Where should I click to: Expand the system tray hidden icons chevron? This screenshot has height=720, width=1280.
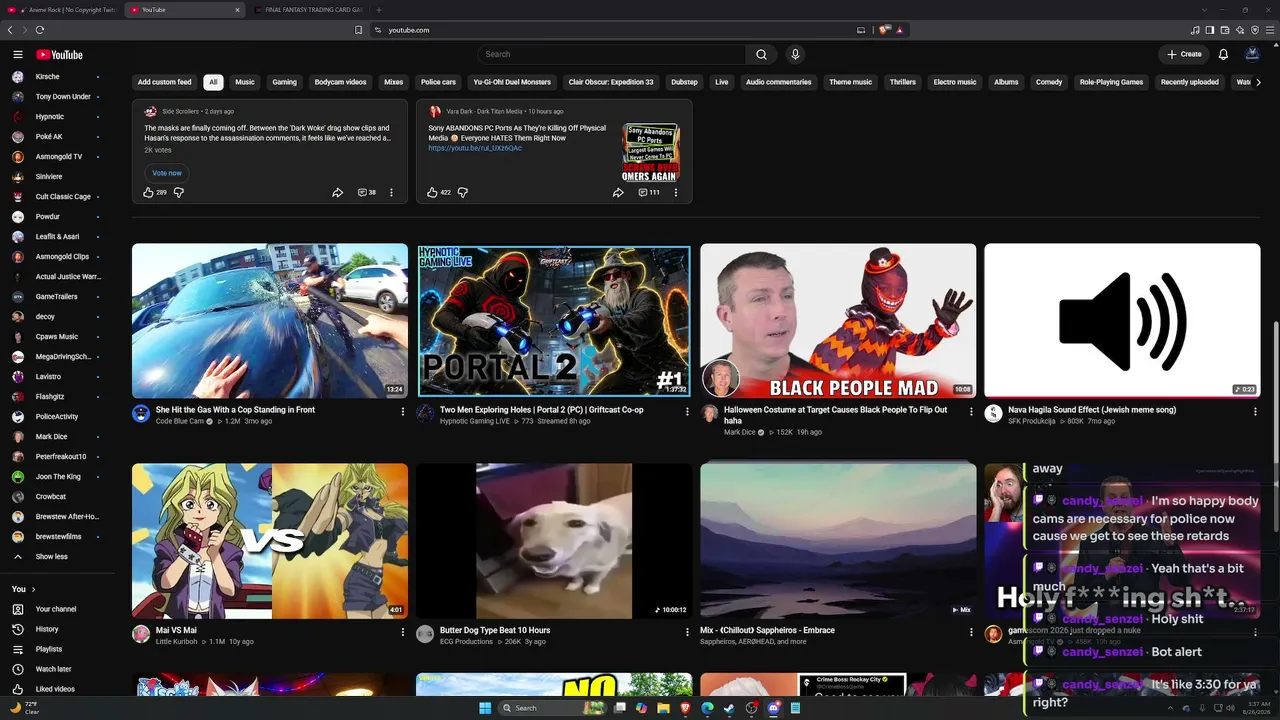click(x=1171, y=708)
